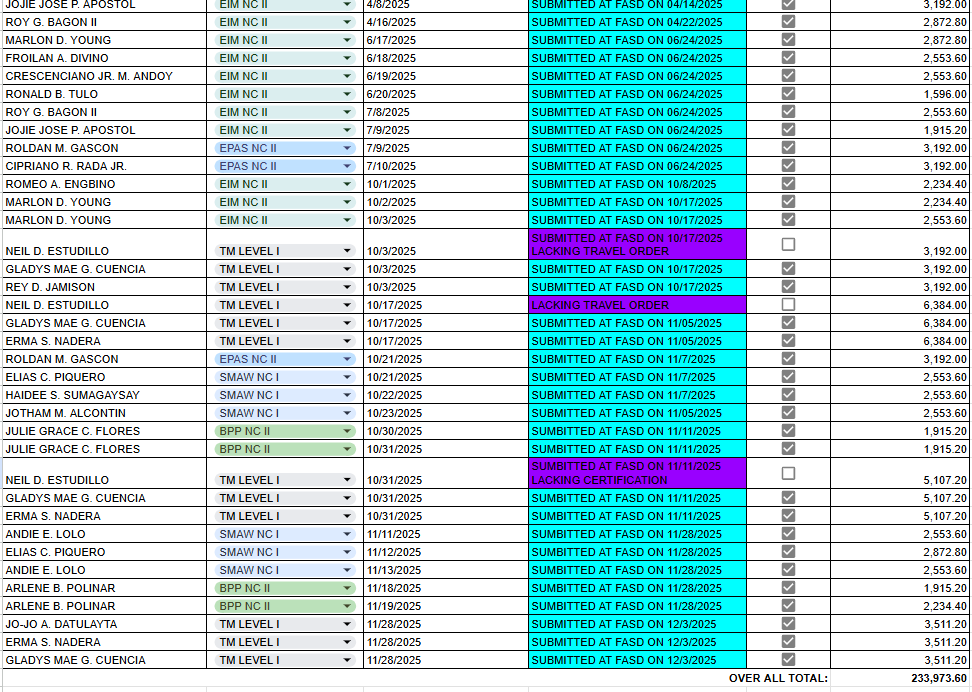The height and width of the screenshot is (692, 972).
Task: Select the FROILAN A. DIVINO cell
Action: tap(105, 58)
